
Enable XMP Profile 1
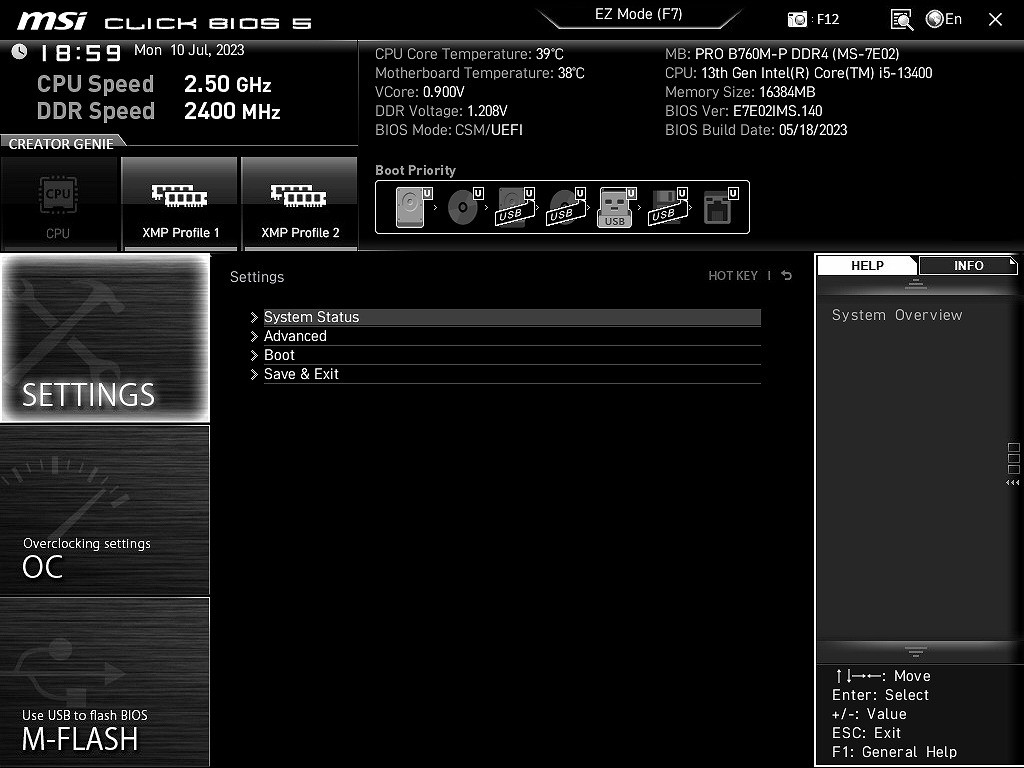(180, 203)
